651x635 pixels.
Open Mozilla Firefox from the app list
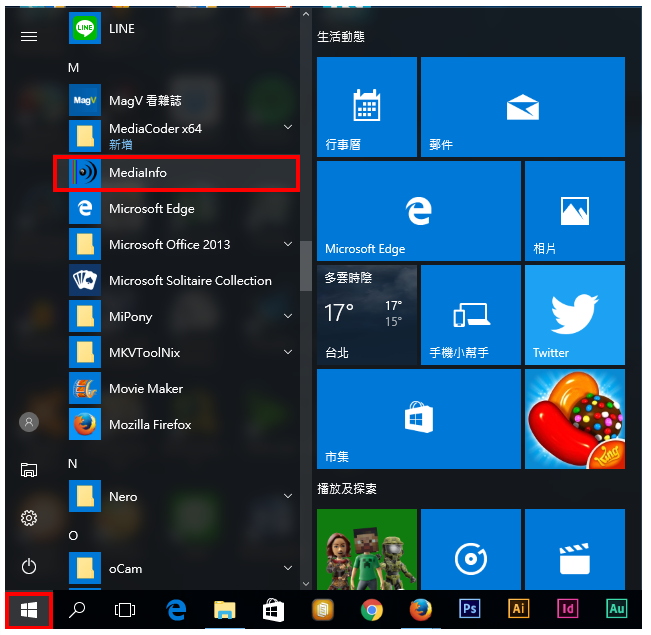click(176, 424)
